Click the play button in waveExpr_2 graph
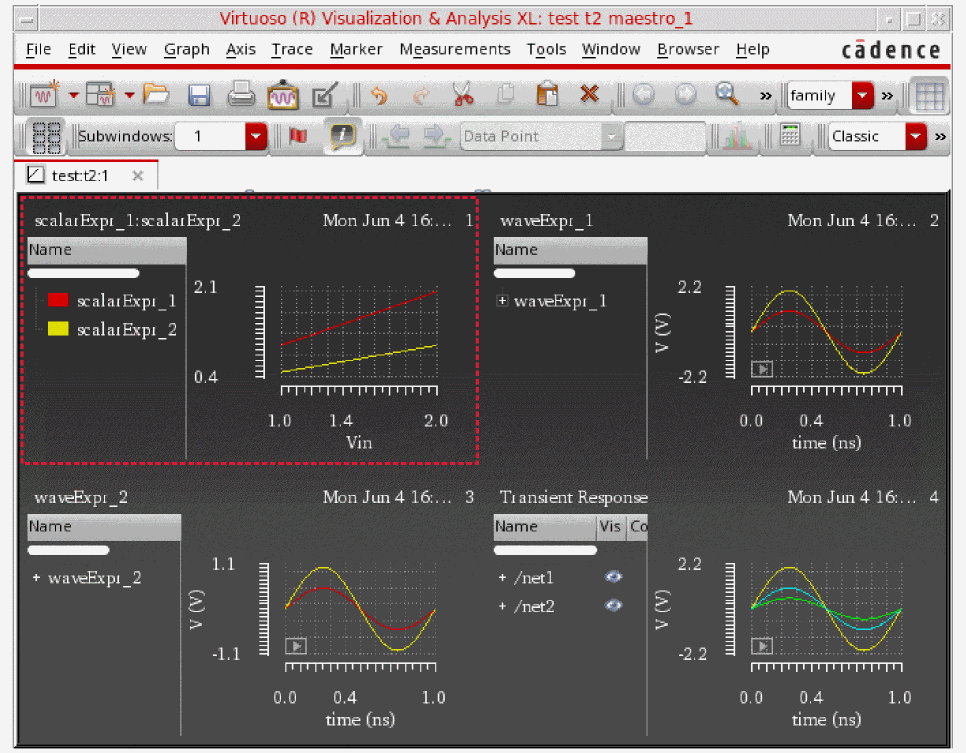 coord(296,646)
